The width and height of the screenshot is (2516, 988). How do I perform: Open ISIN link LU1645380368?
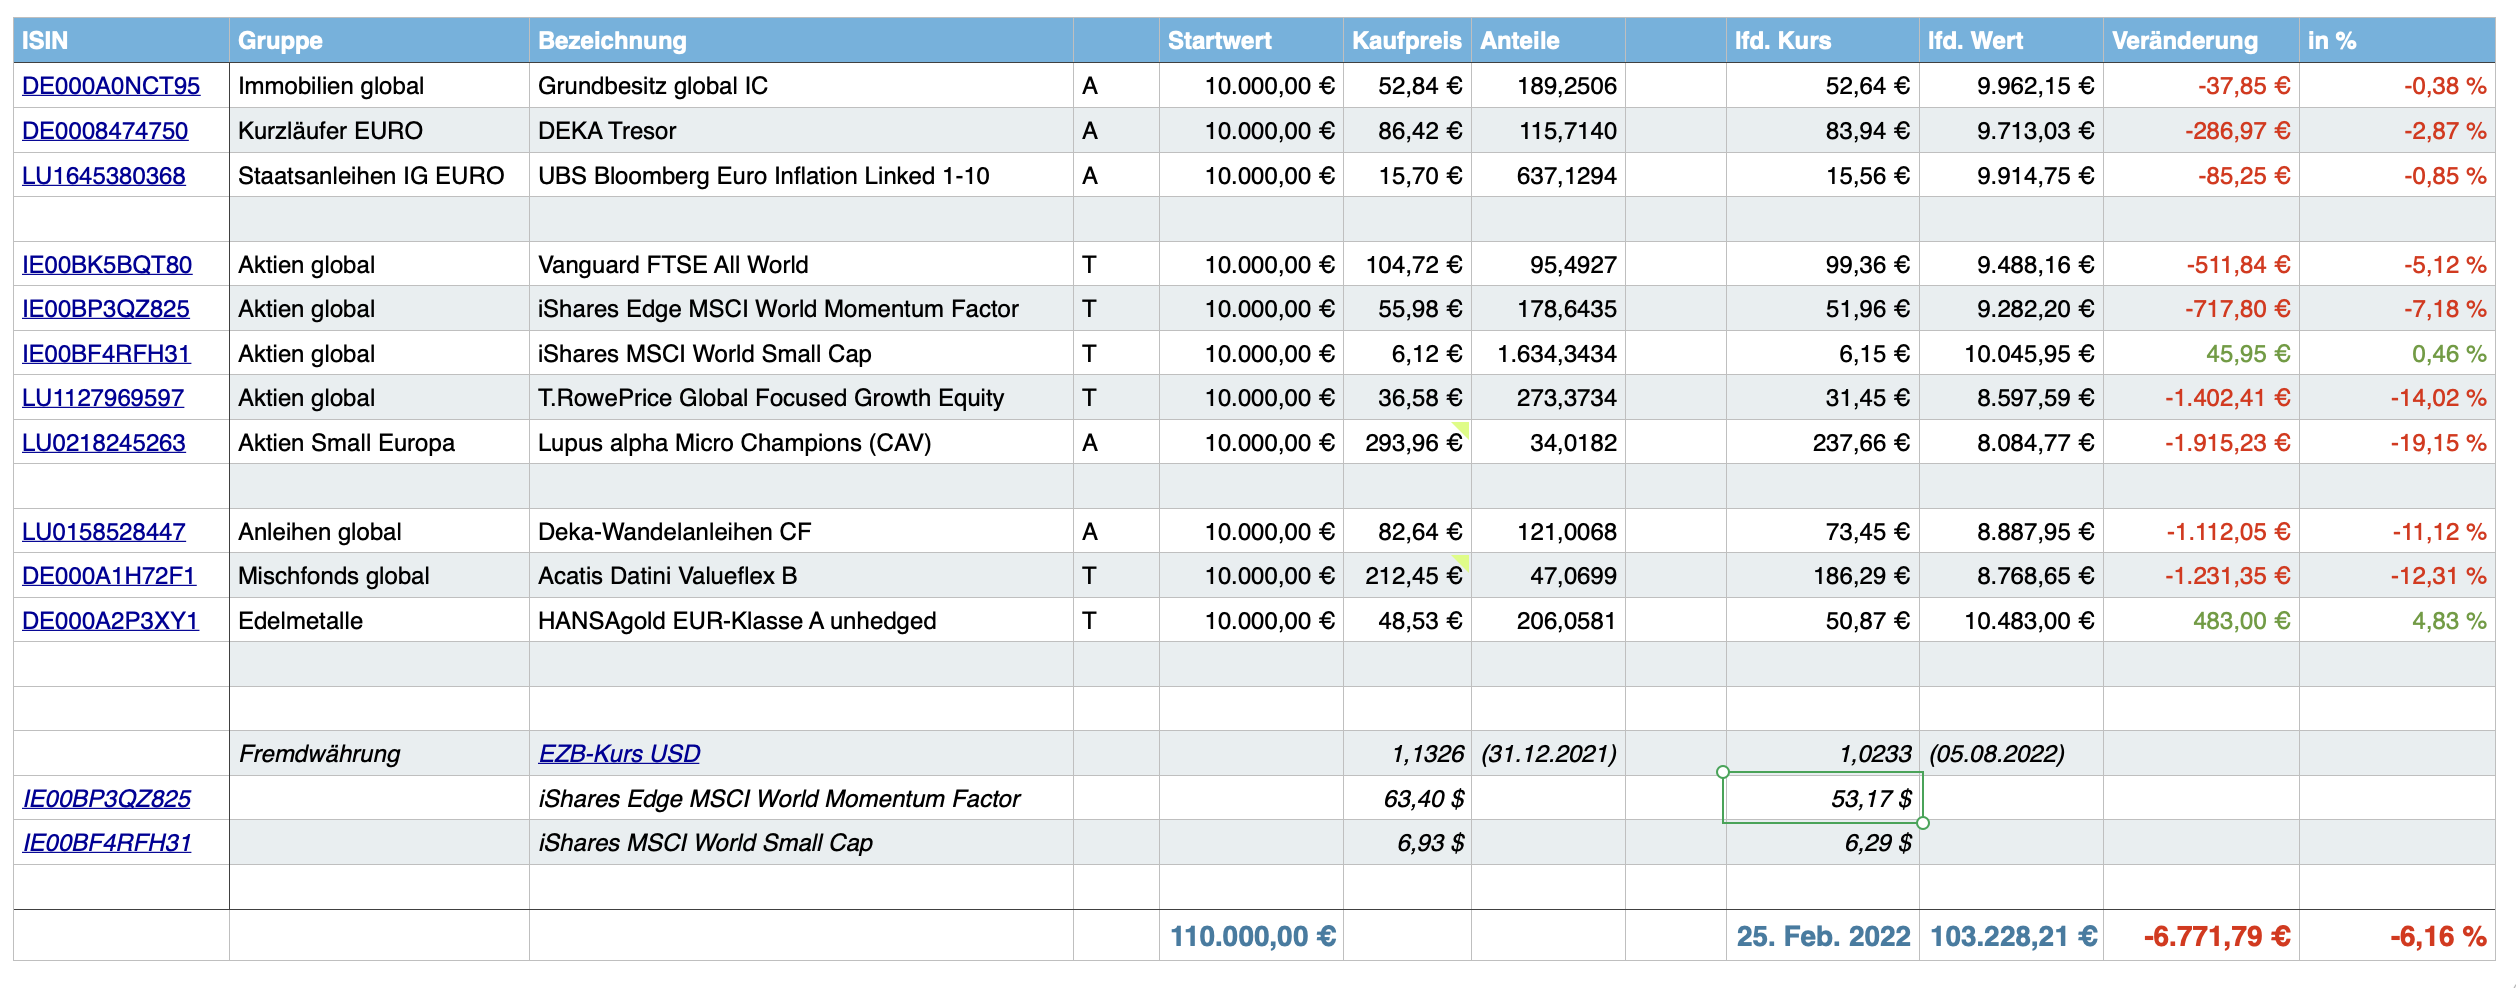pyautogui.click(x=104, y=176)
